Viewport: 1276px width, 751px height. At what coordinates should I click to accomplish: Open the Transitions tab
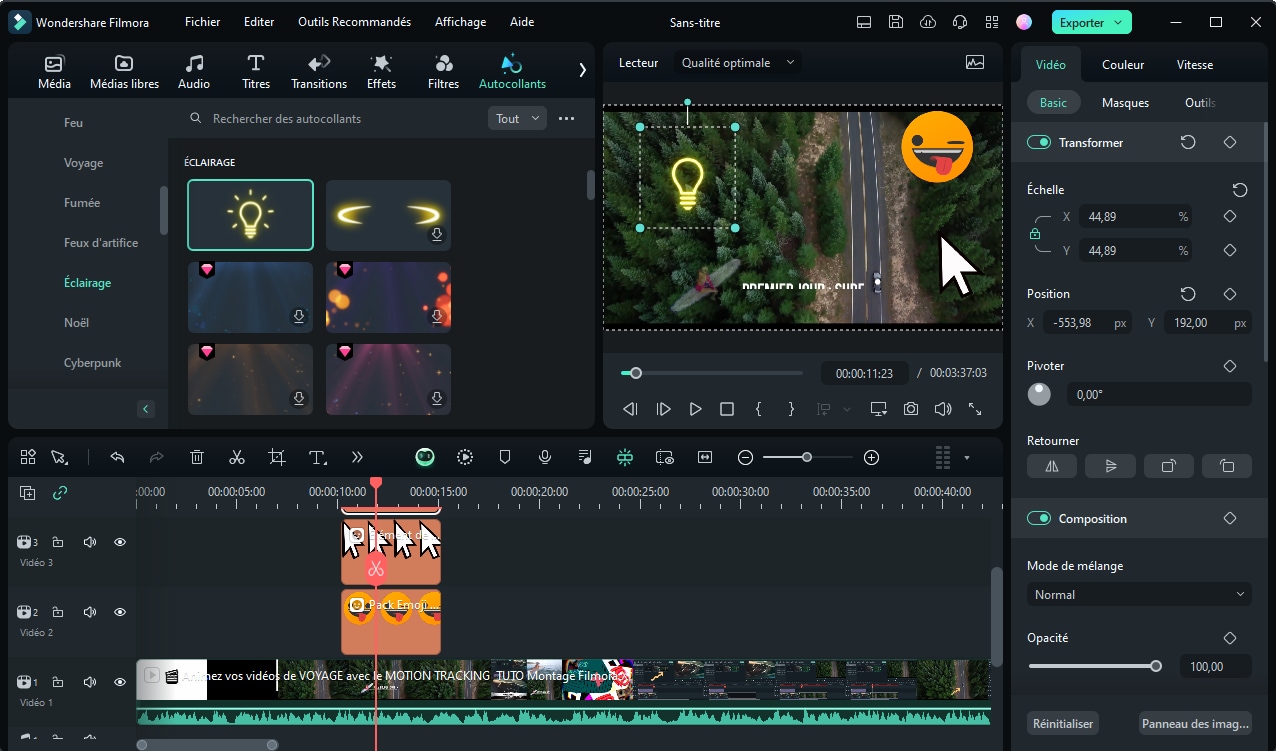coord(319,72)
